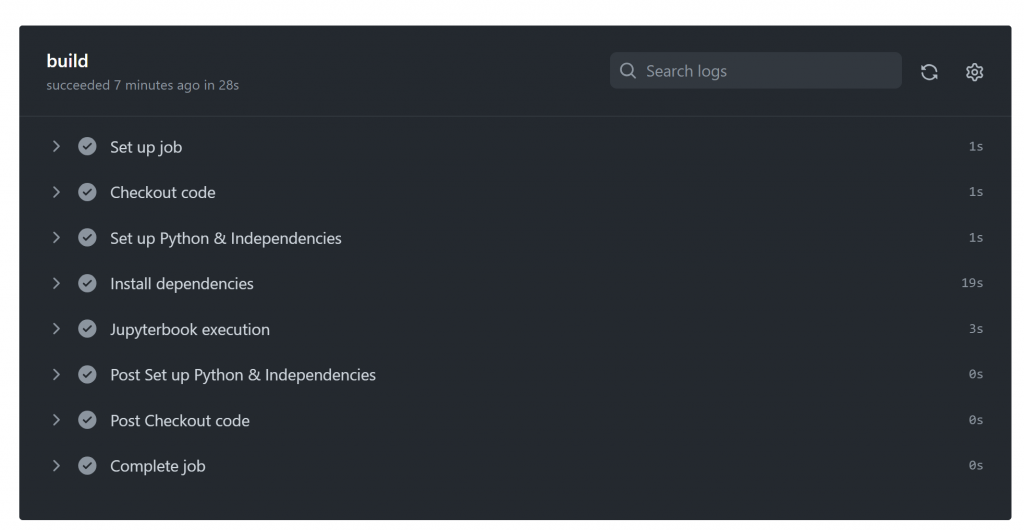The width and height of the screenshot is (1024, 530).
Task: Click the success checkmark for Set up job
Action: point(87,147)
